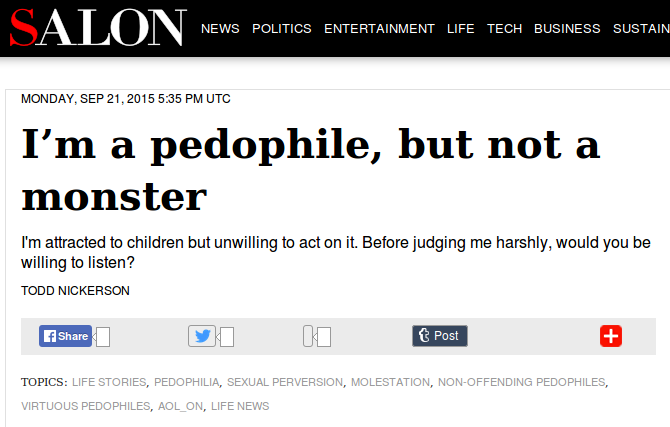Viewport: 670px width, 427px height.
Task: Click the third share count bubble
Action: (322, 337)
